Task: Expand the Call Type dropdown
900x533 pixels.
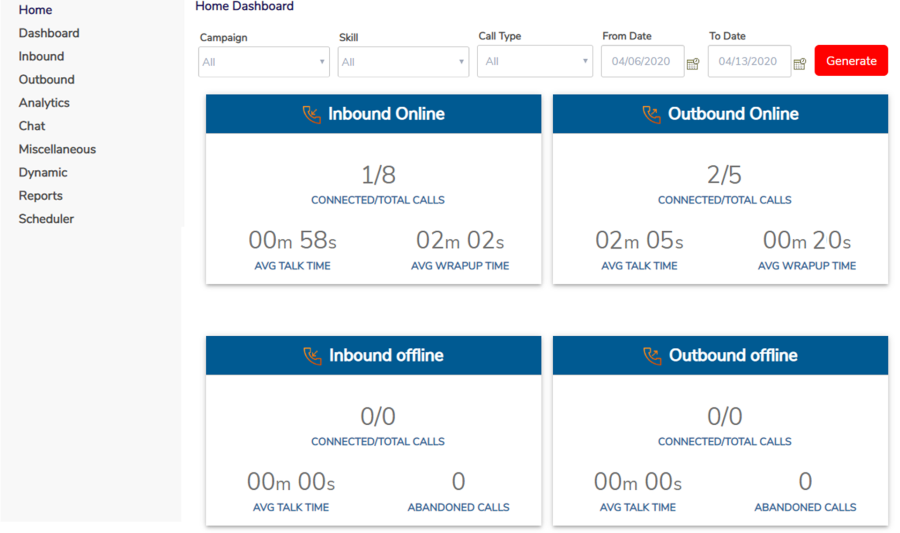Action: tap(535, 61)
